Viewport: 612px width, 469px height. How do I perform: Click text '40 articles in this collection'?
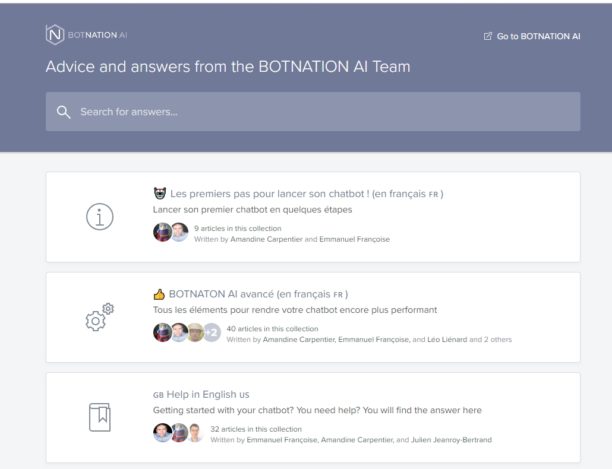[x=272, y=329]
